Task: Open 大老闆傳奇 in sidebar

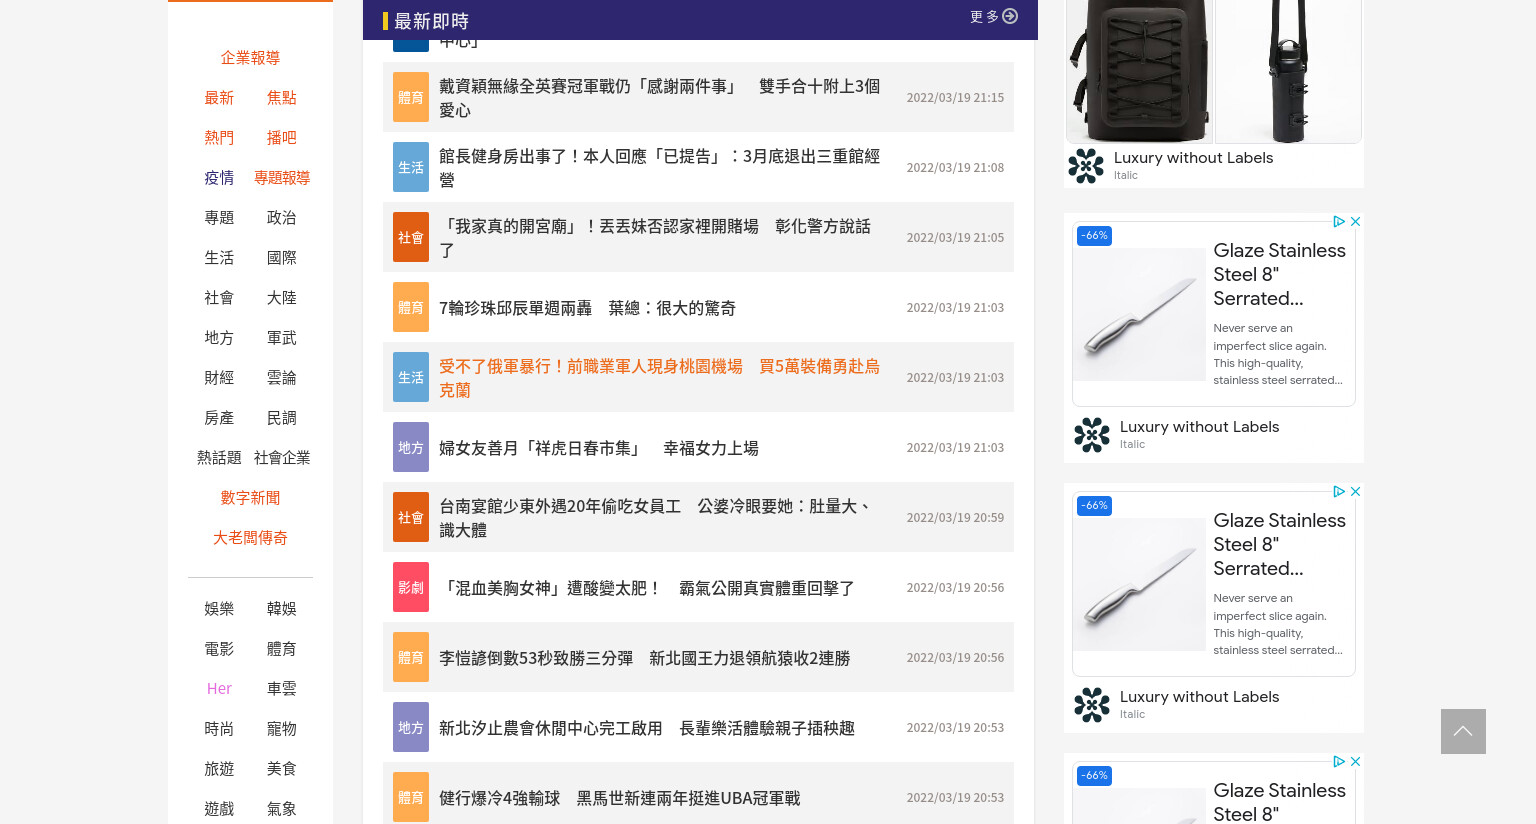Action: click(250, 538)
